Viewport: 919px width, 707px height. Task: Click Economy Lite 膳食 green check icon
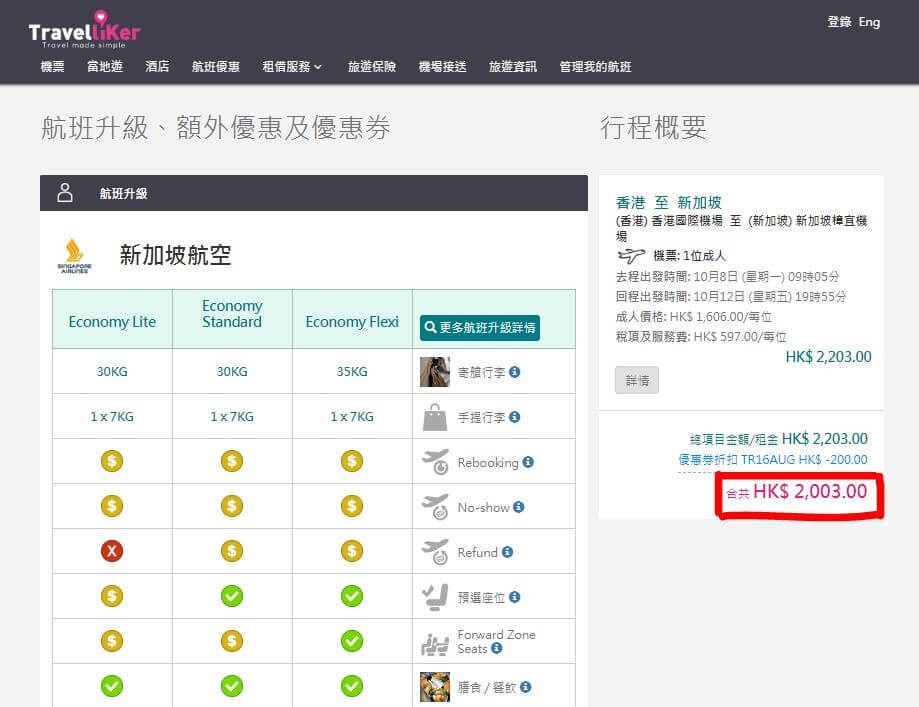pos(112,686)
